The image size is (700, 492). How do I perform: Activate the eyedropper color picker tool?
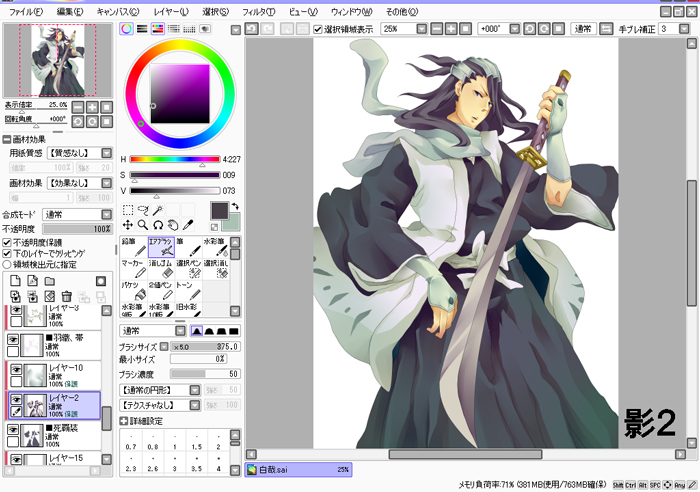[x=187, y=225]
